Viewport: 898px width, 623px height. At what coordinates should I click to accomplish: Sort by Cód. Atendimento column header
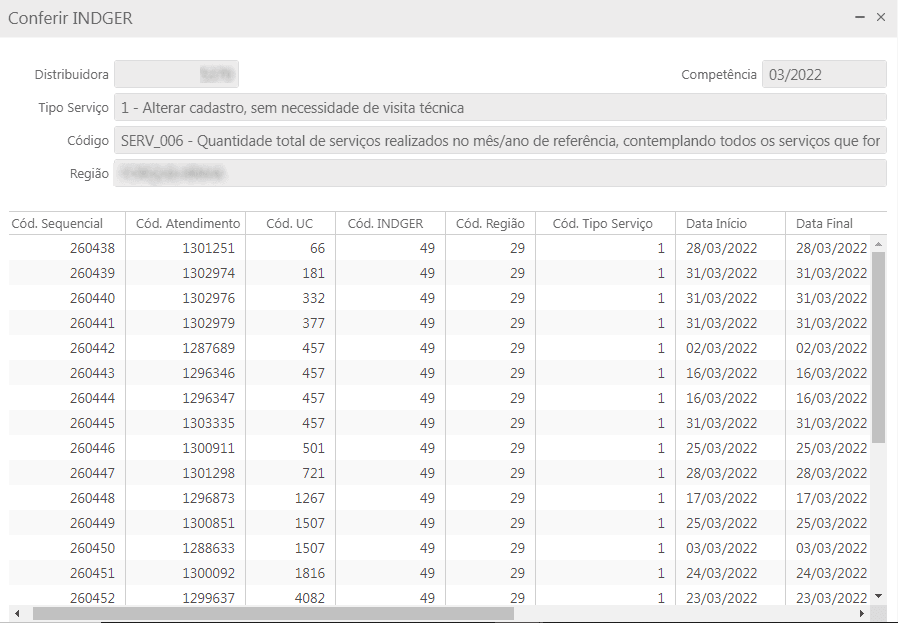(187, 224)
